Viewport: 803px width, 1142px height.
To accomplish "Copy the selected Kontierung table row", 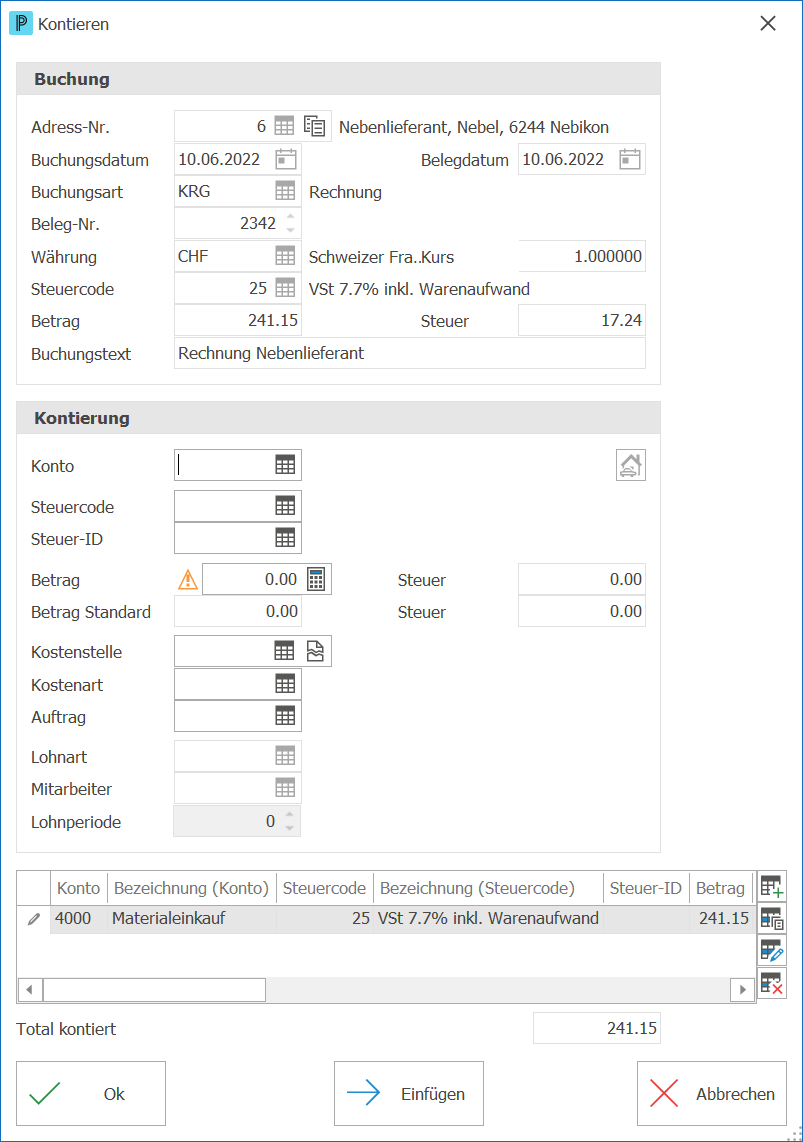I will pyautogui.click(x=772, y=918).
